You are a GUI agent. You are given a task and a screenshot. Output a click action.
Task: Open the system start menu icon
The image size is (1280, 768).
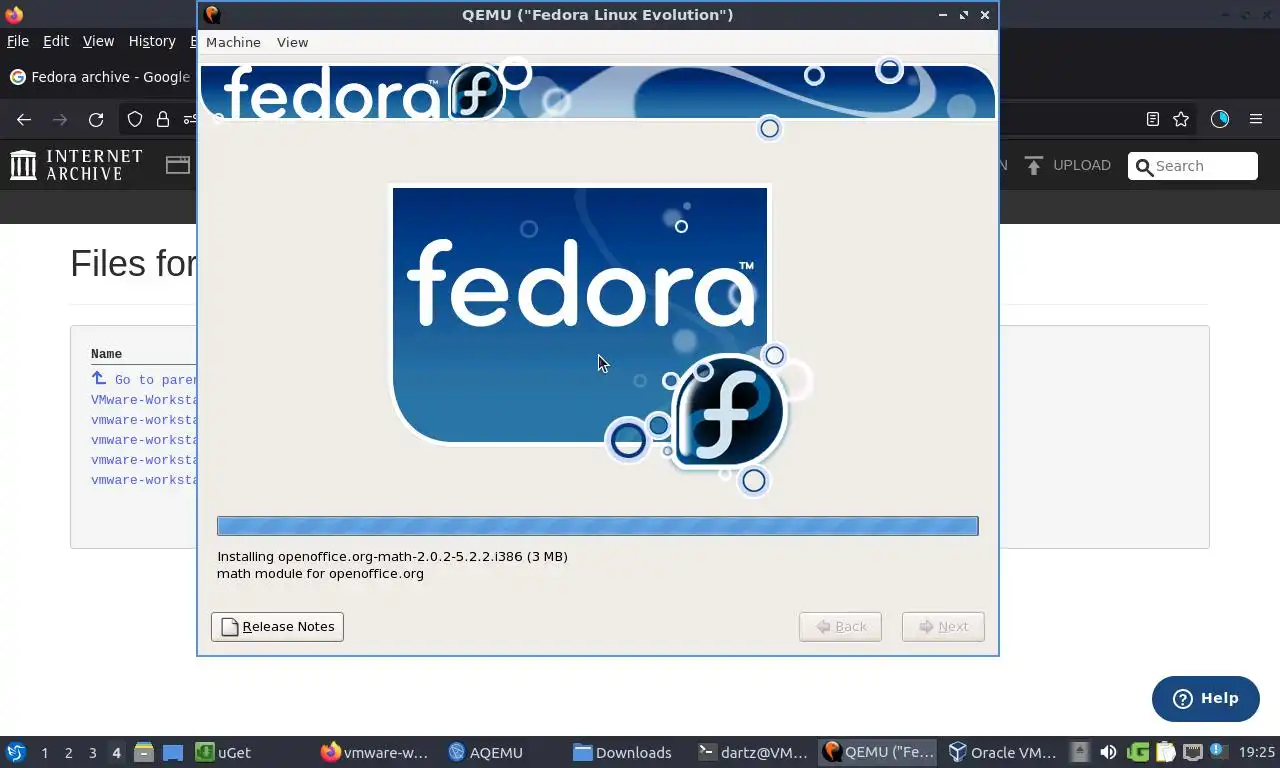tap(15, 752)
